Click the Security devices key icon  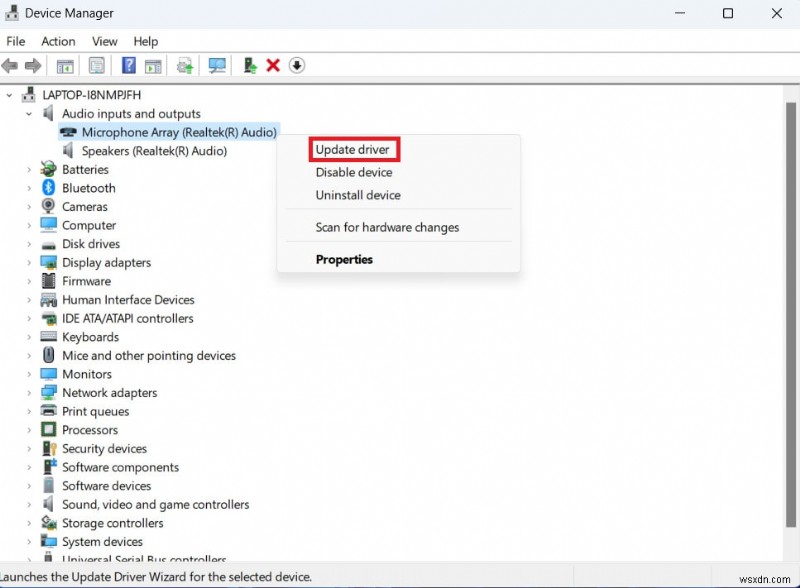pos(49,448)
